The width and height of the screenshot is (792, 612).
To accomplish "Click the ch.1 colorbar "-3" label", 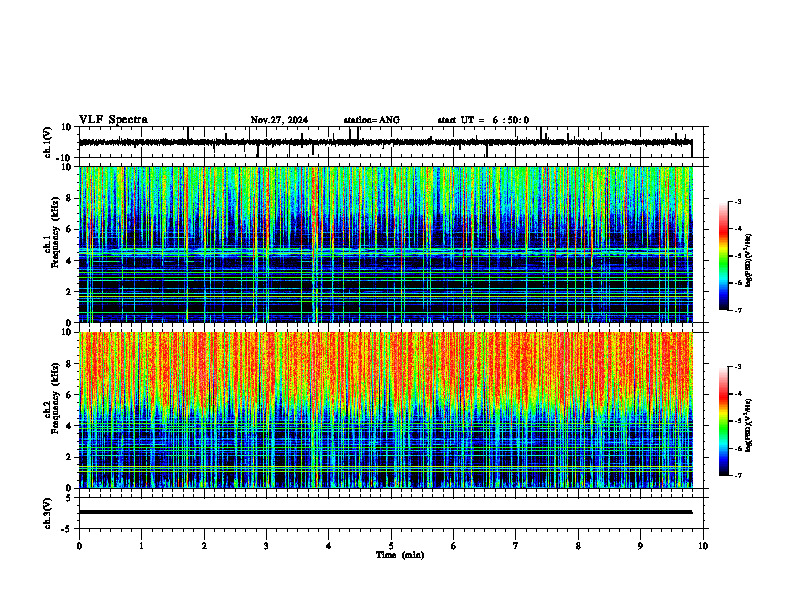I will coord(738,201).
